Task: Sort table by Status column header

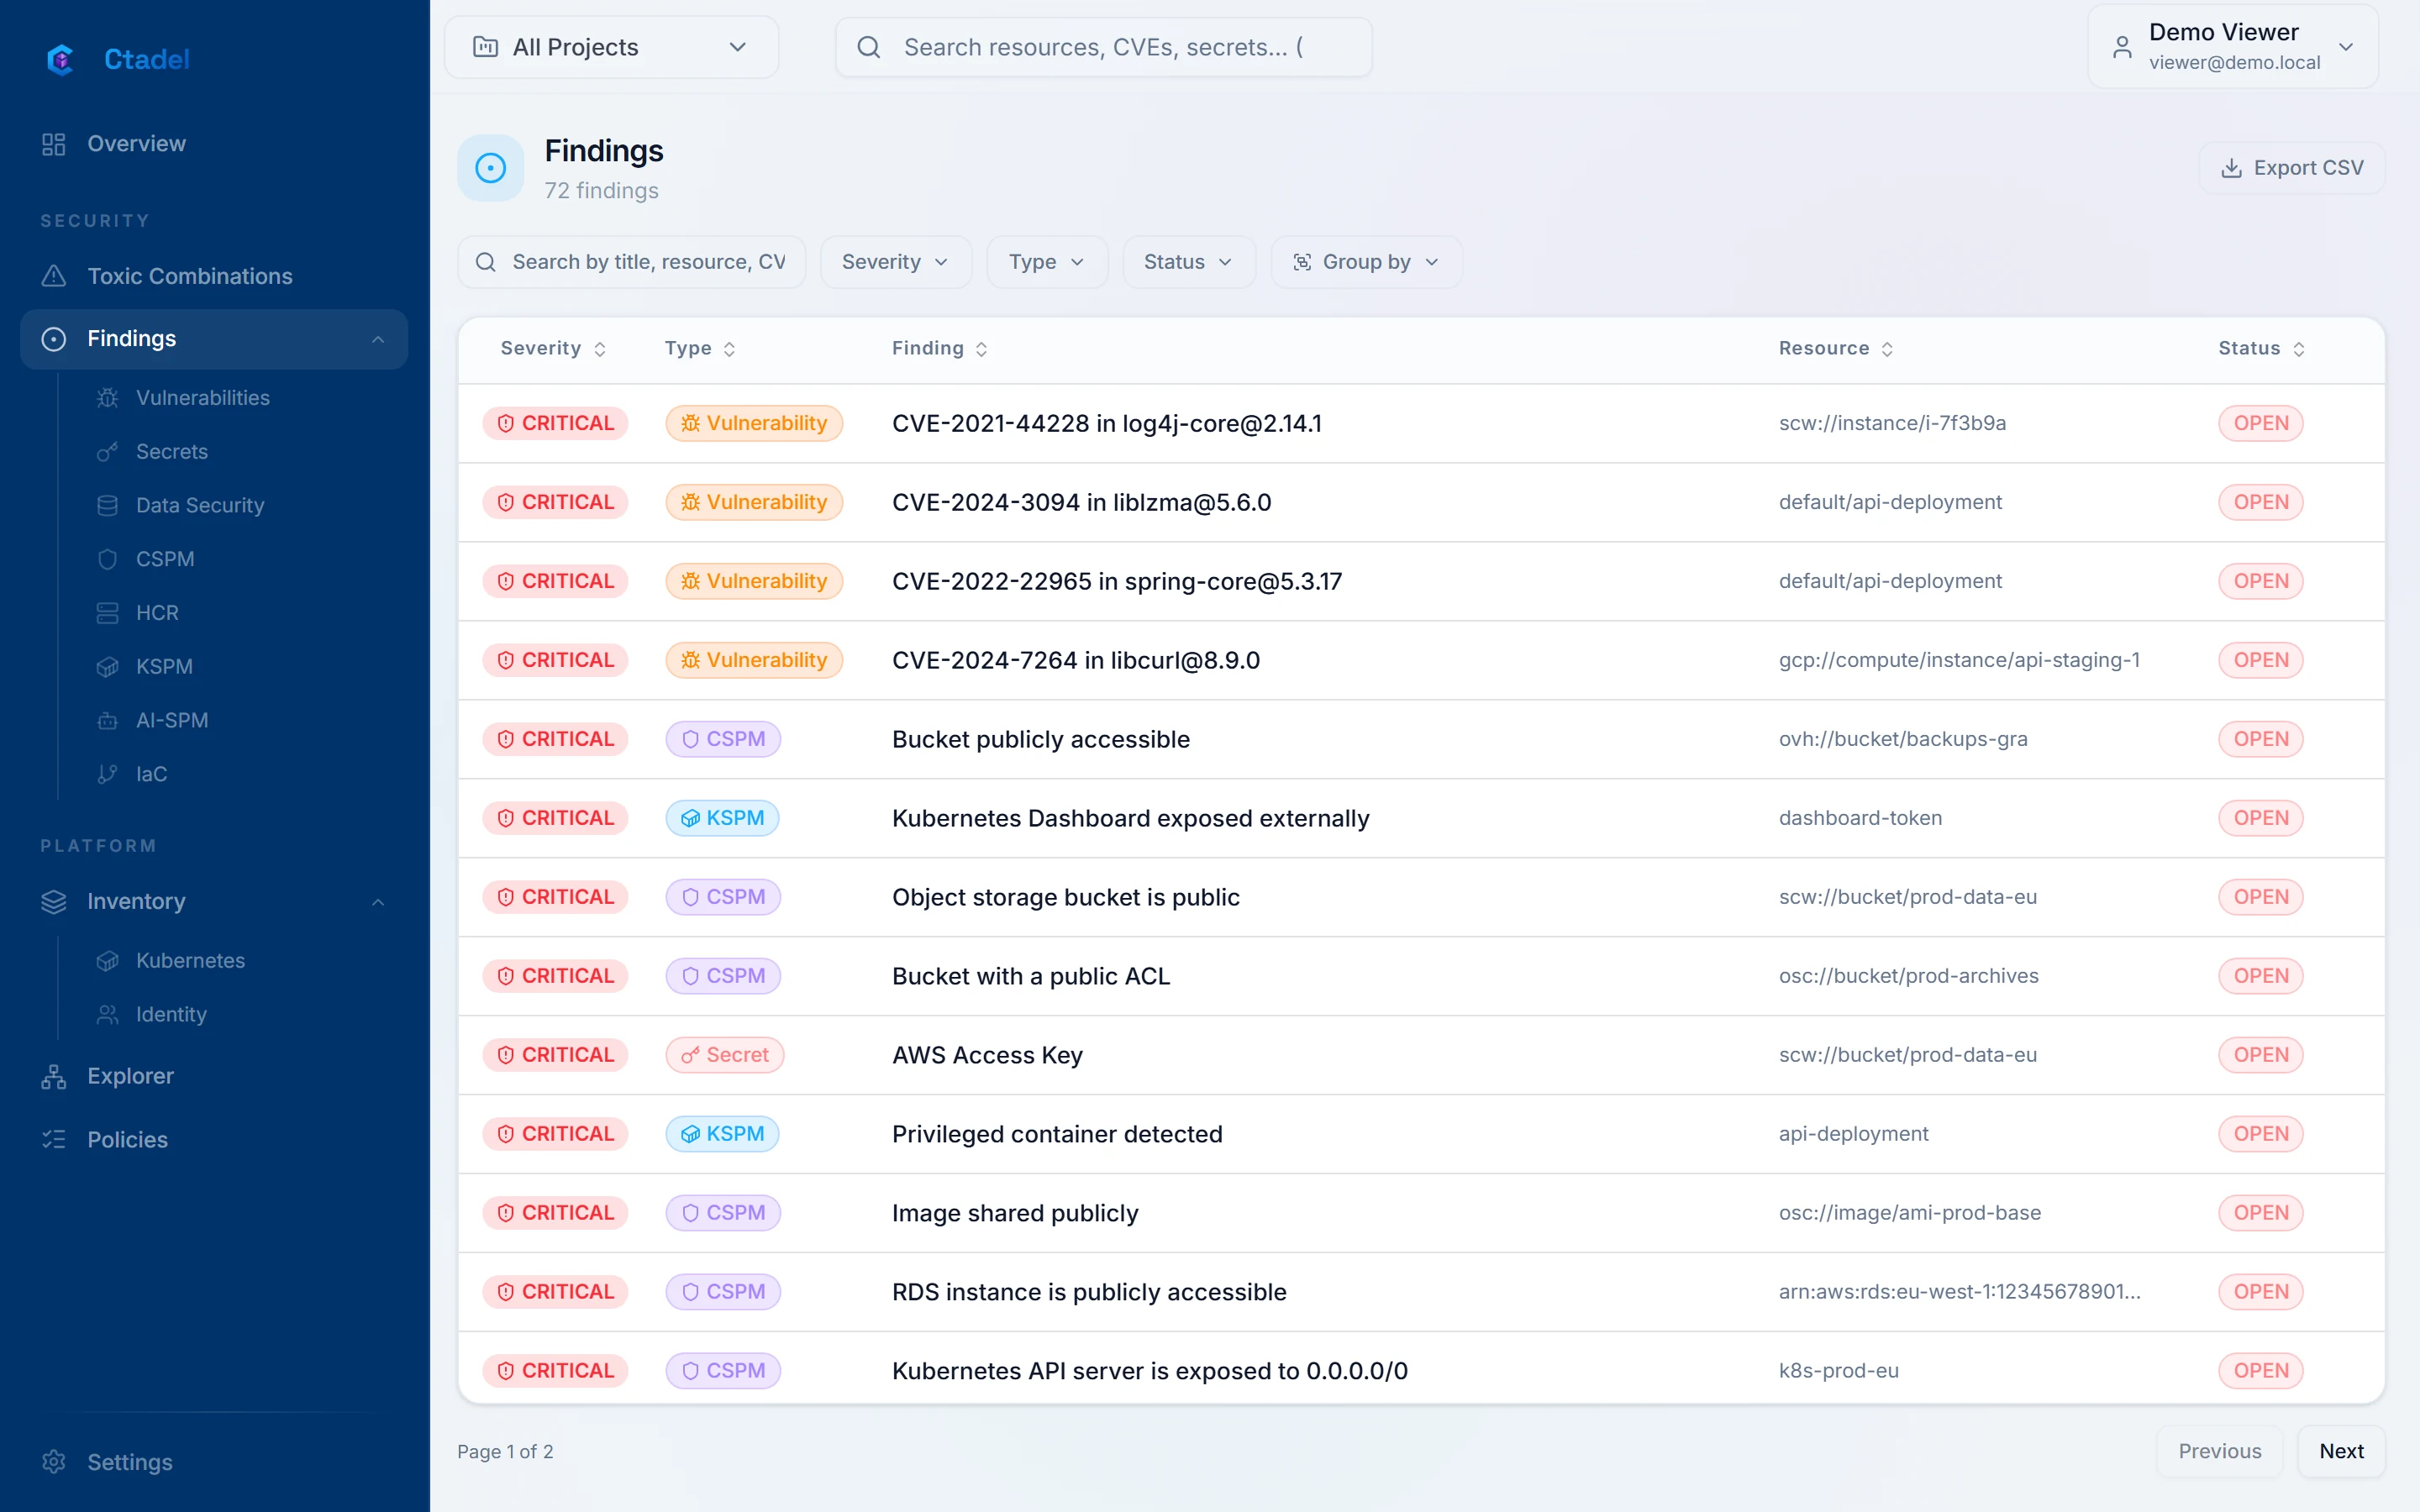Action: pos(2262,349)
